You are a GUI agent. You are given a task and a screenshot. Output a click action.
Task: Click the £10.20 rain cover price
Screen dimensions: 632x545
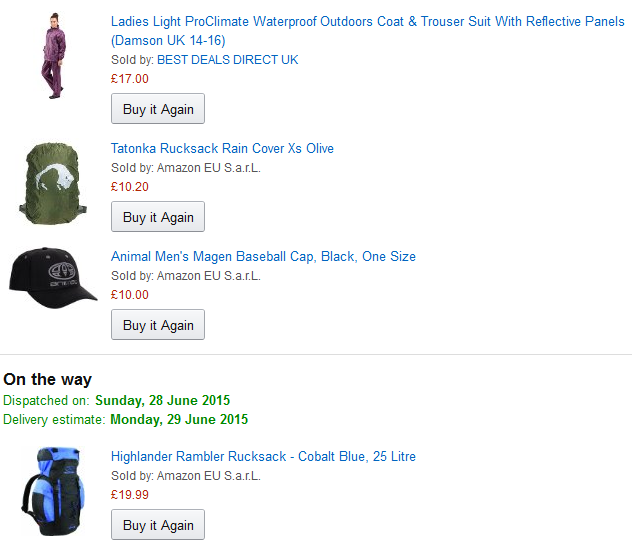tap(130, 187)
